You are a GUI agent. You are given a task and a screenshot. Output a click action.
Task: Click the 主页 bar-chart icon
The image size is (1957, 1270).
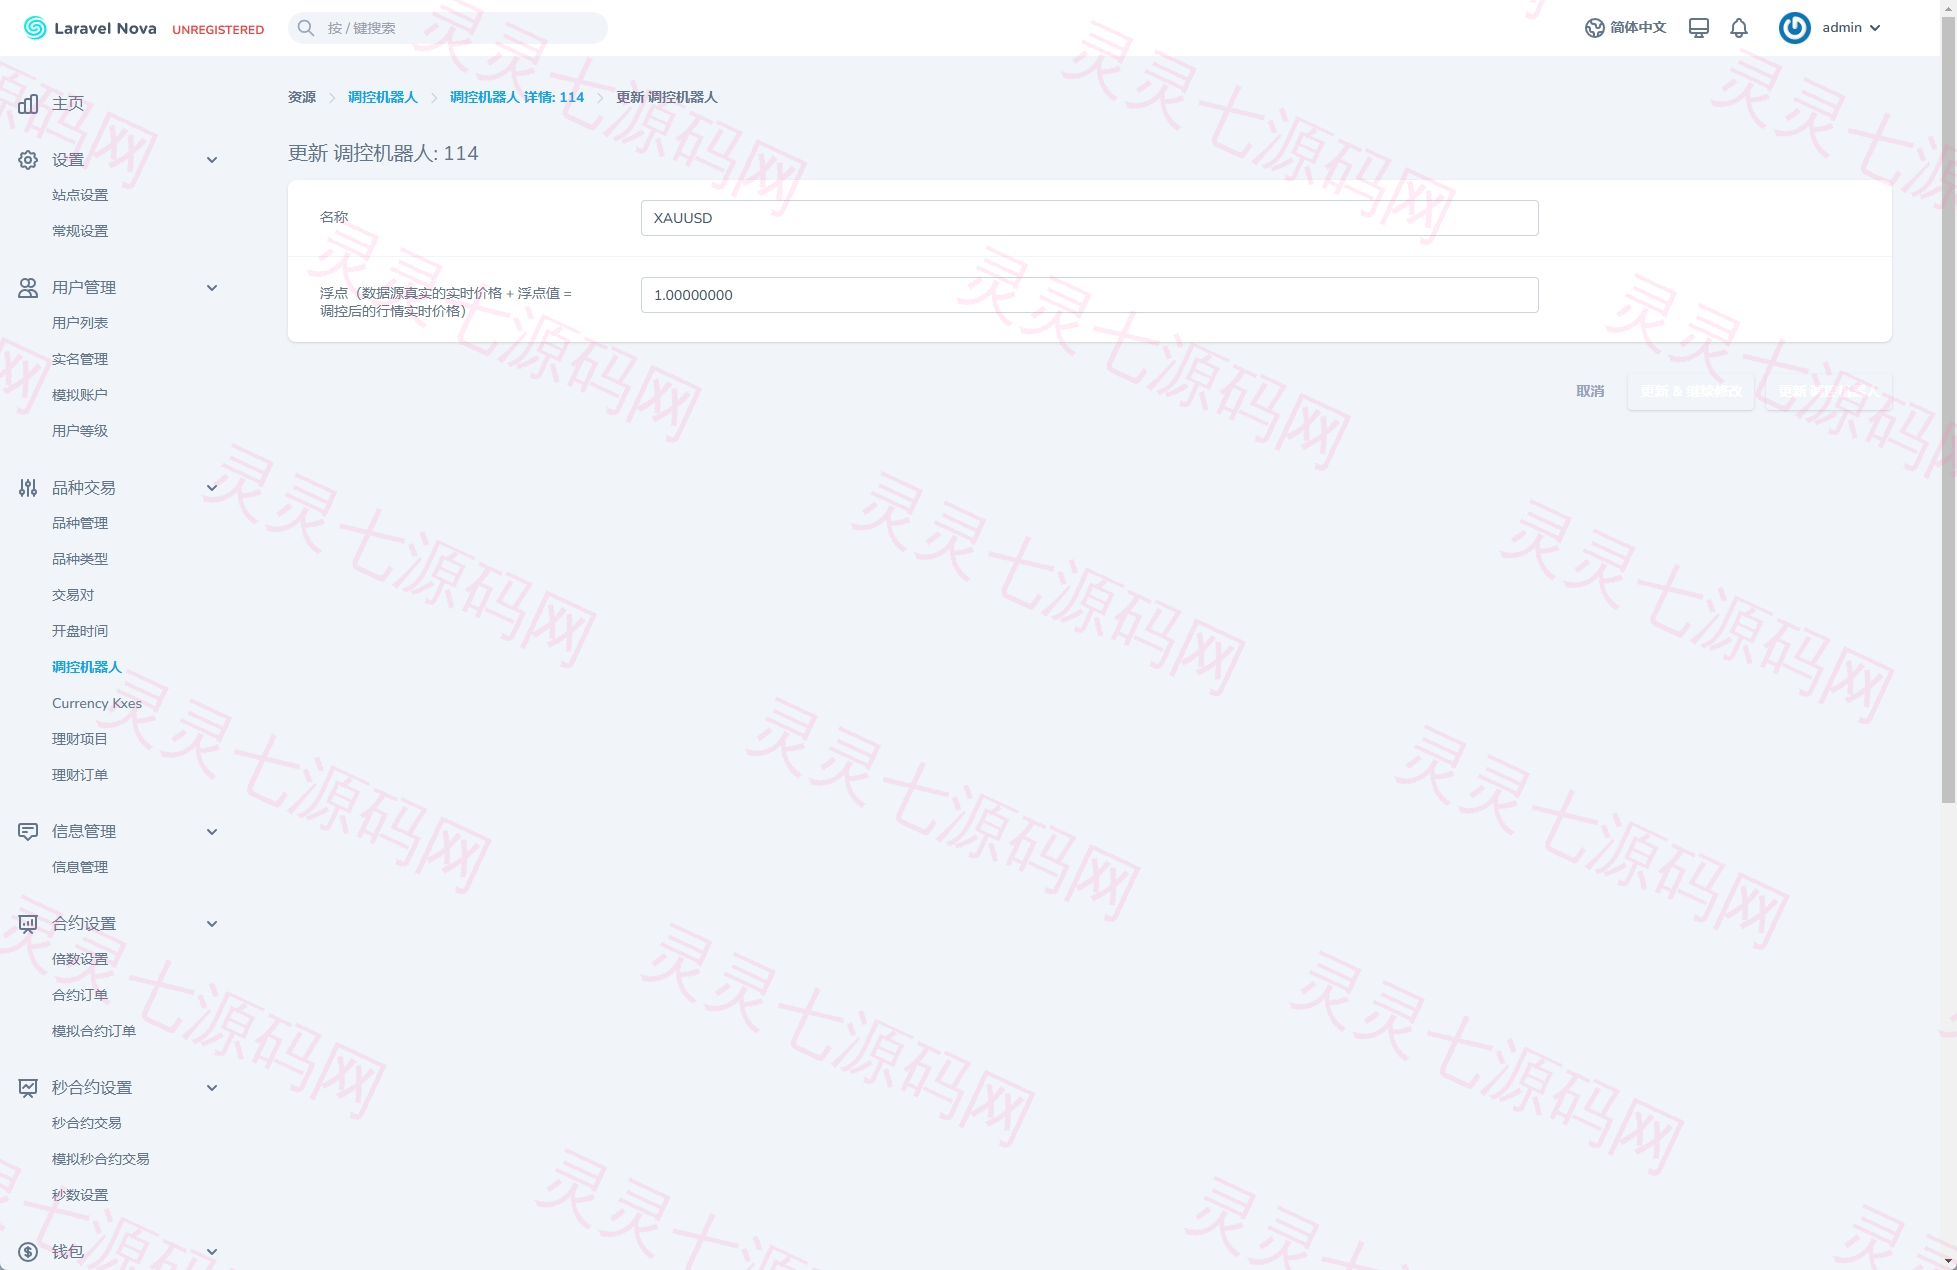tap(28, 104)
